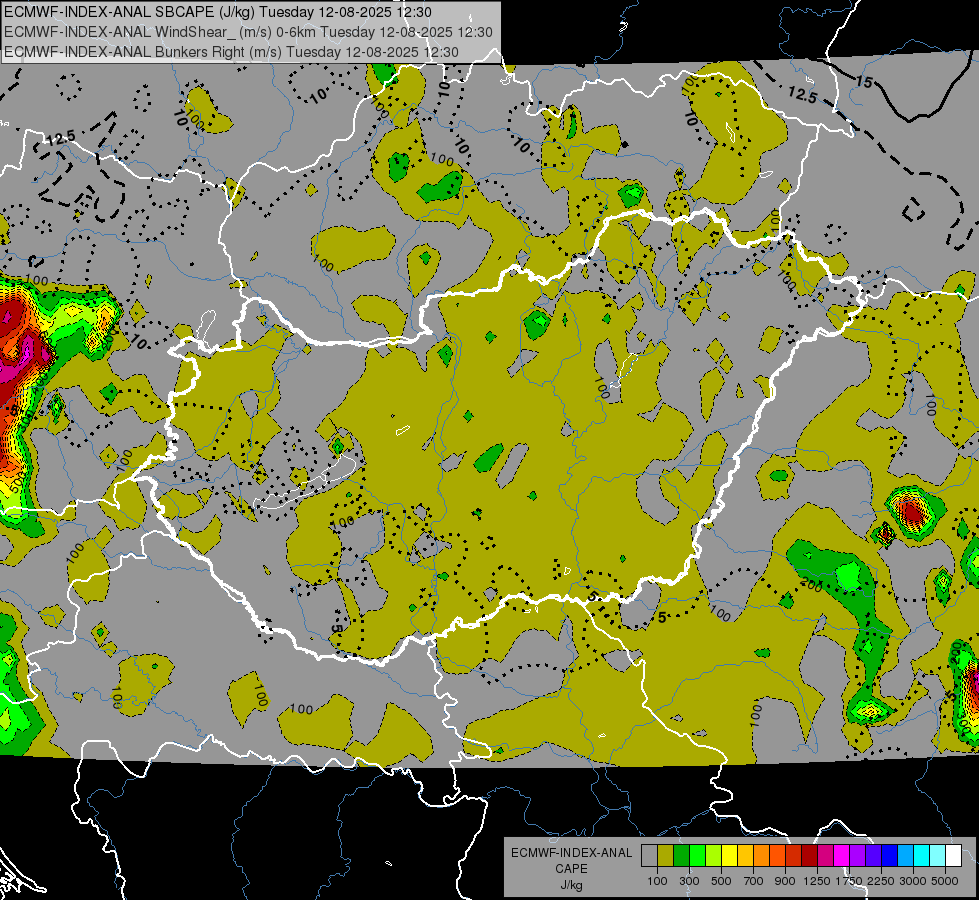Click the 700 legend scale label

click(x=753, y=881)
